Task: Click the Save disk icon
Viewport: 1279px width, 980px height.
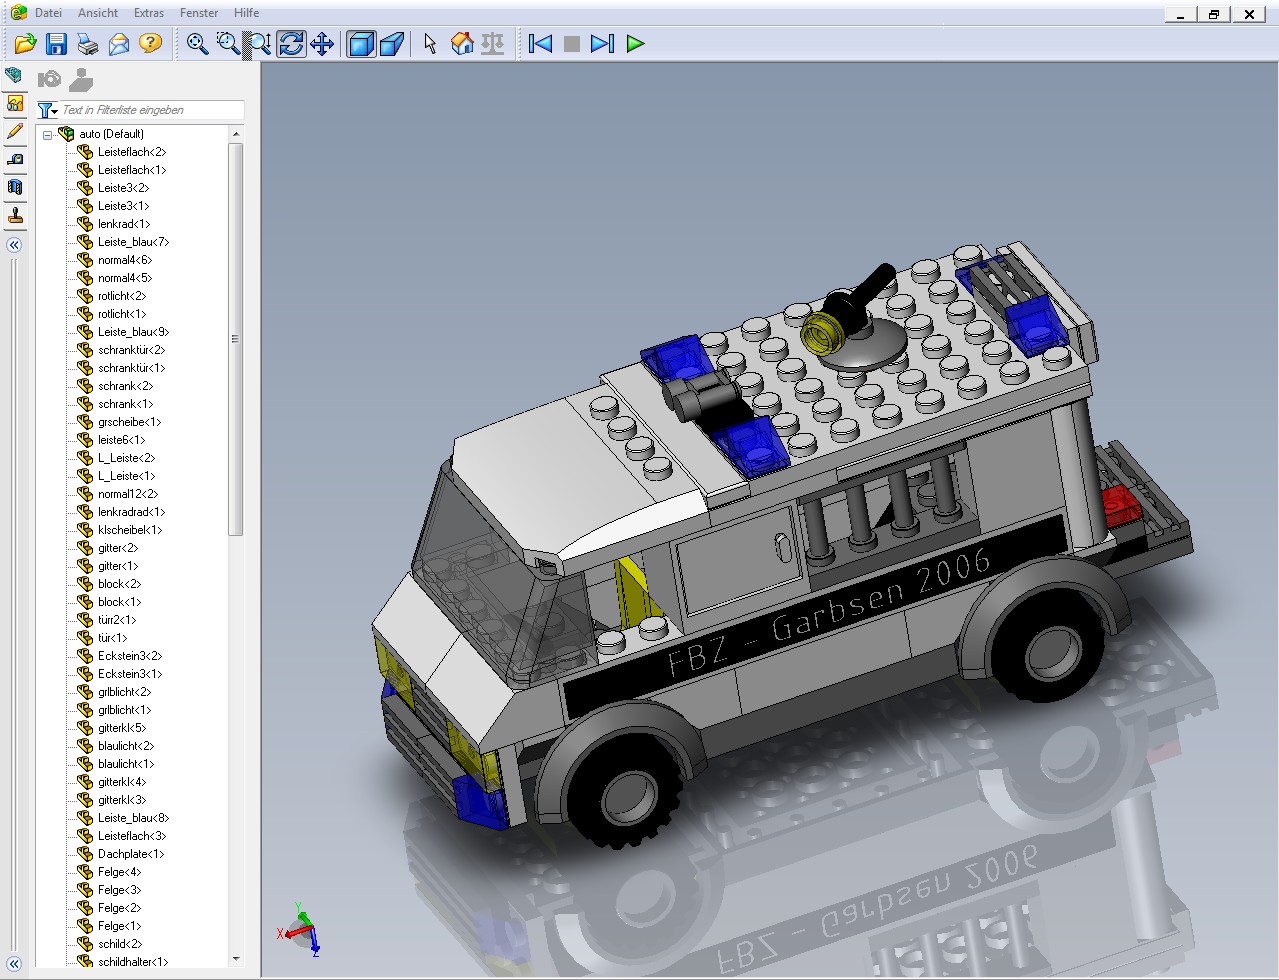Action: click(56, 44)
